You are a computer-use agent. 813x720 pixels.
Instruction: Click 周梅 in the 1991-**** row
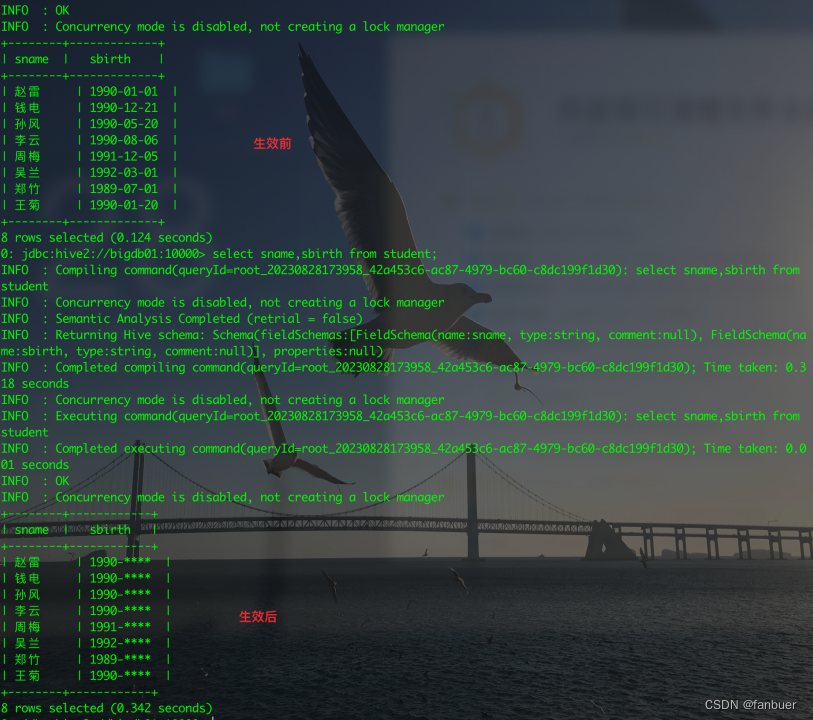pyautogui.click(x=27, y=627)
